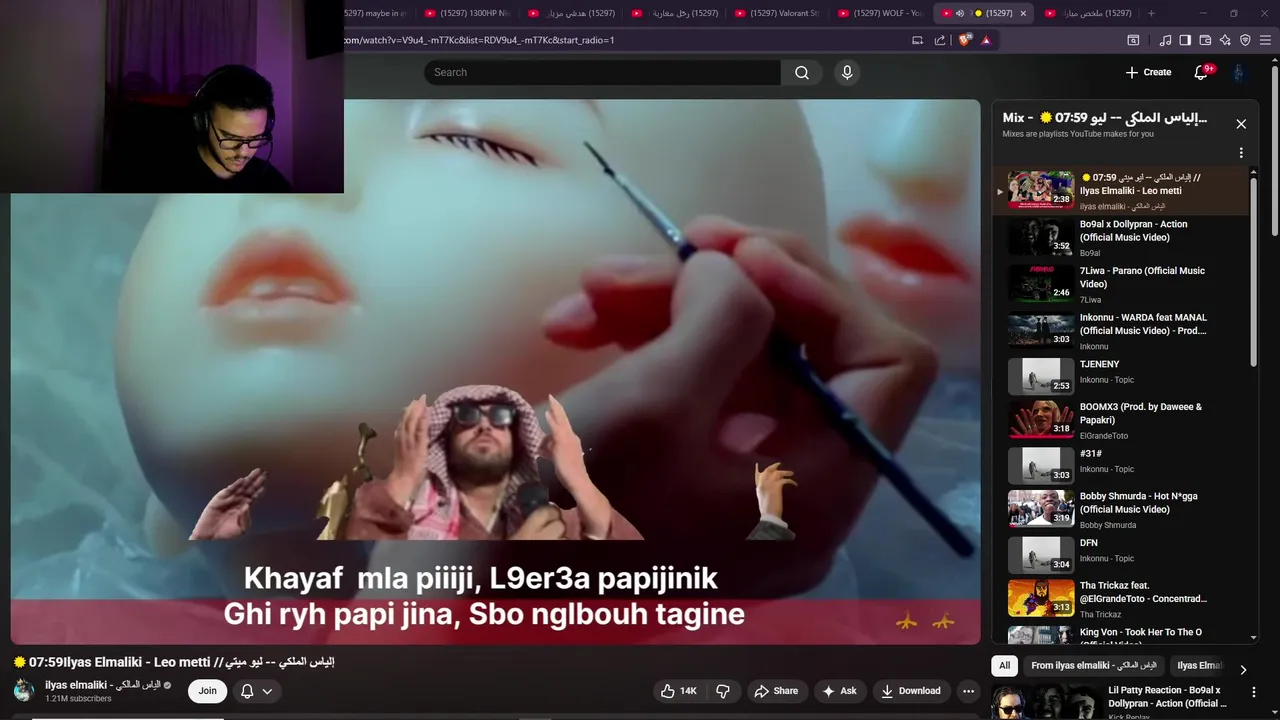Select the All filter chip

(1005, 666)
